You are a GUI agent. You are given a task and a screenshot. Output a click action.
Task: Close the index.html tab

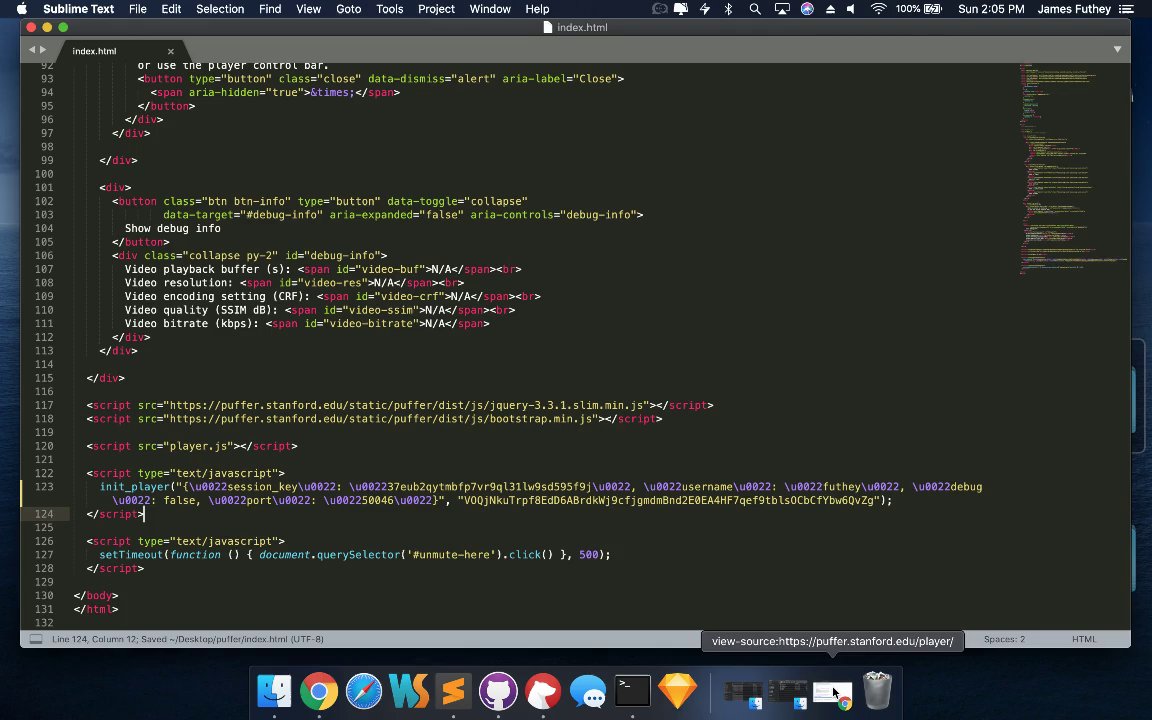tap(170, 51)
